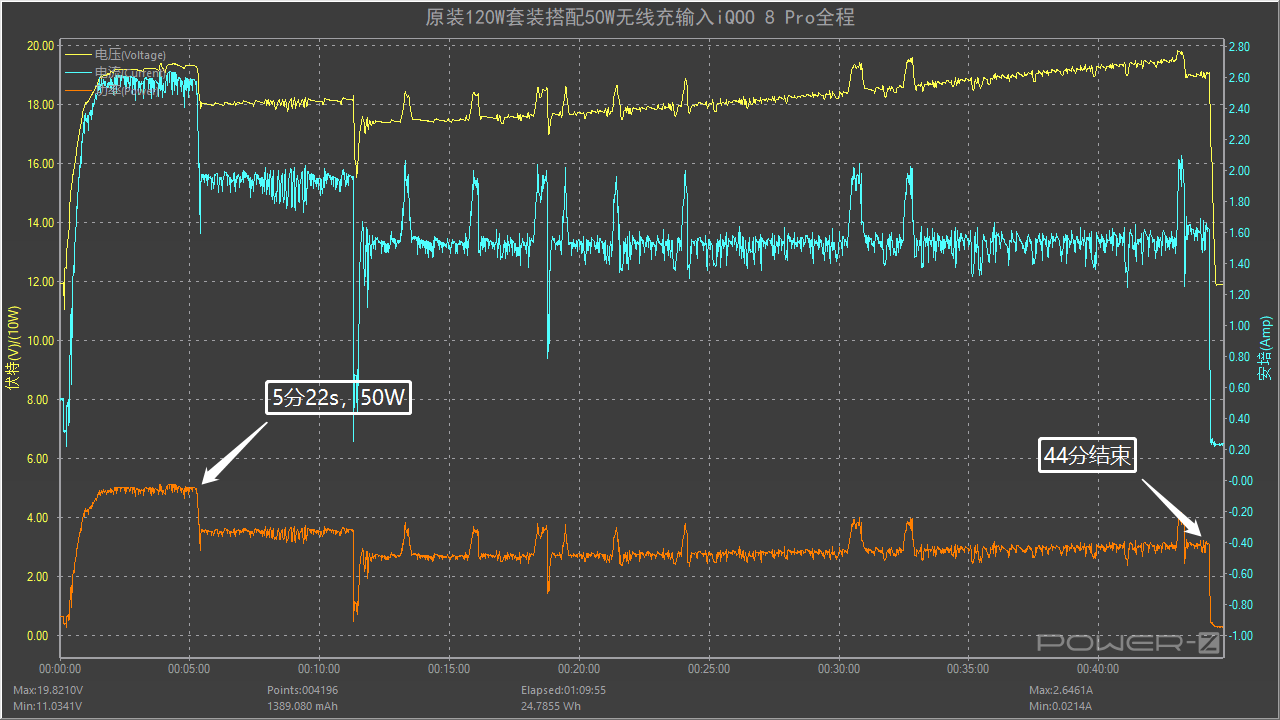Image resolution: width=1280 pixels, height=720 pixels.
Task: Click the 00:40:00 time axis label
Action: pos(1098,669)
